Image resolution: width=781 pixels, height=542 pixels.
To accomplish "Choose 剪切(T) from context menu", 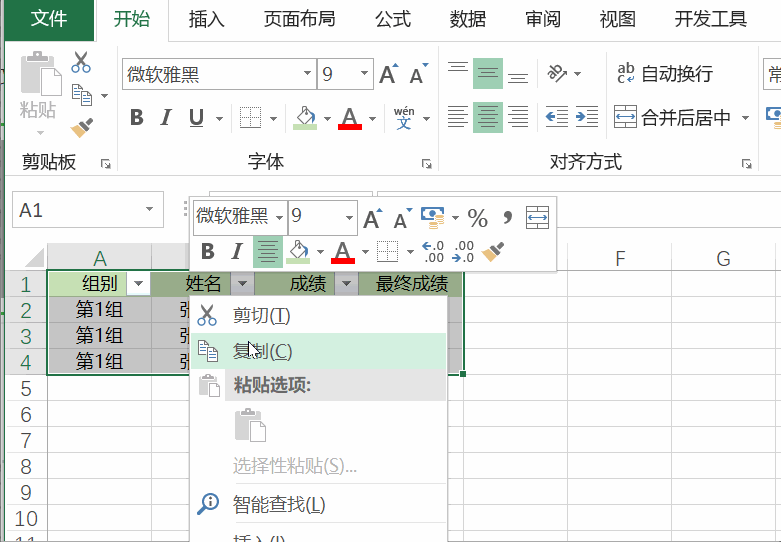I will [319, 315].
